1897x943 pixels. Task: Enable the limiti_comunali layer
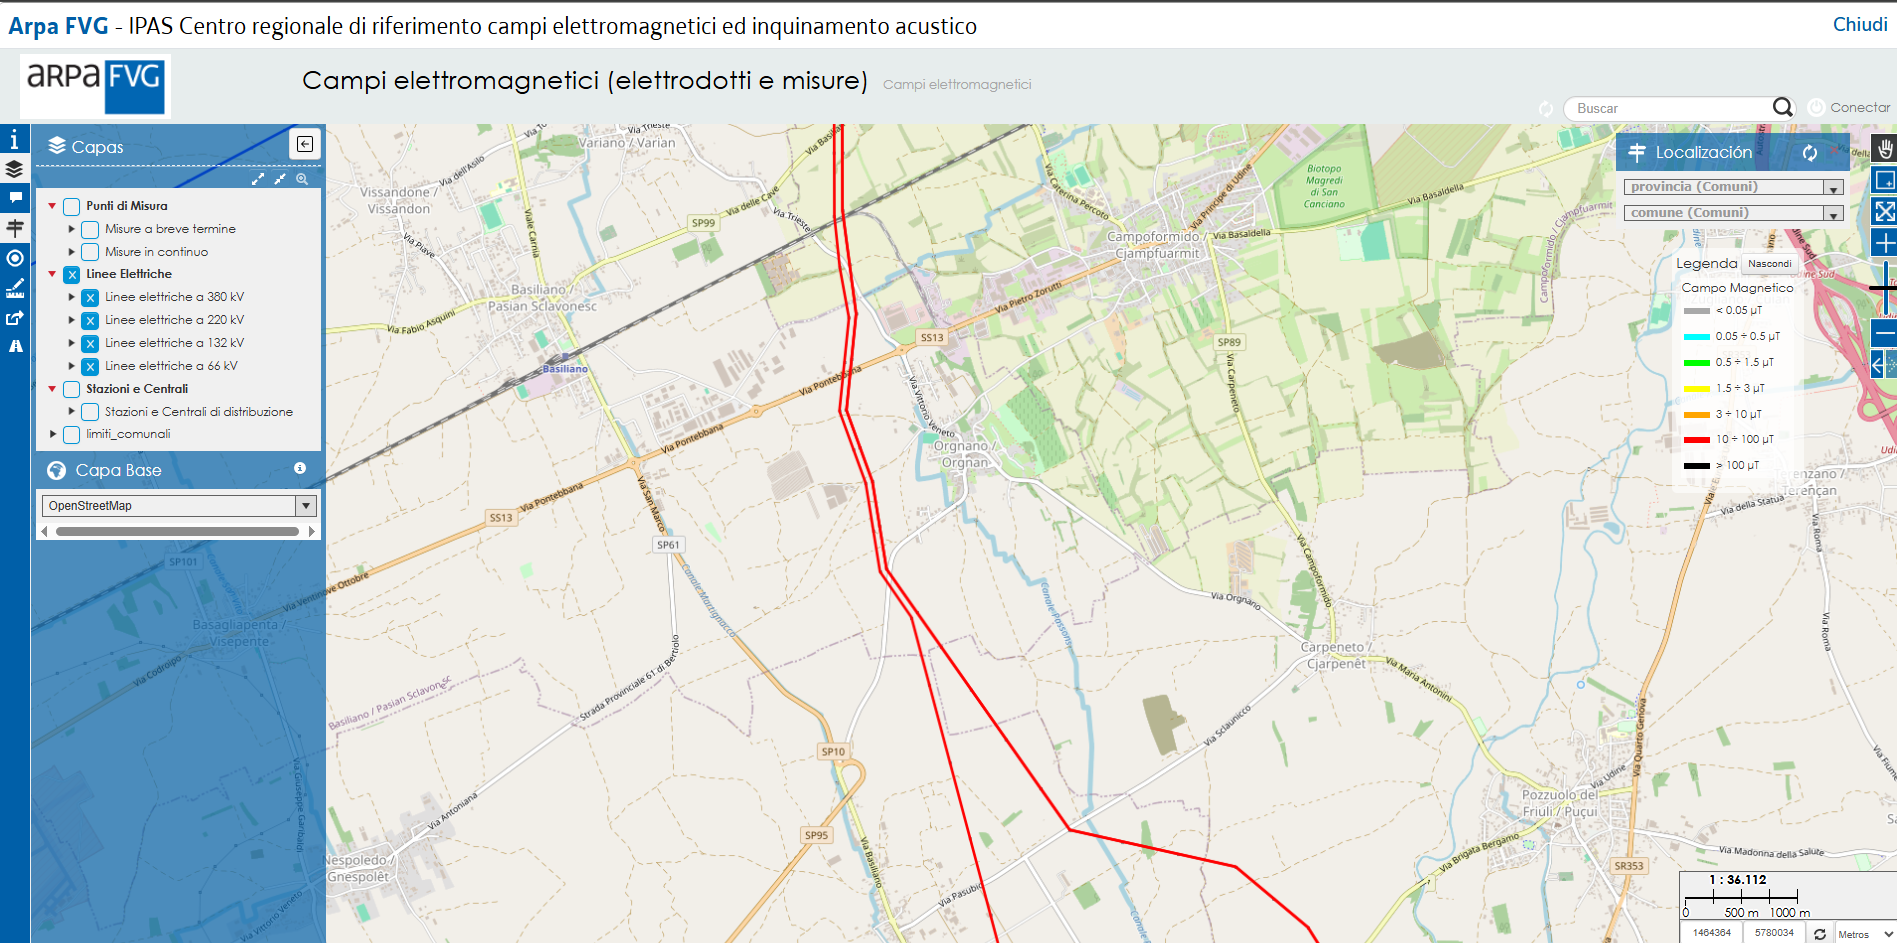click(x=72, y=434)
